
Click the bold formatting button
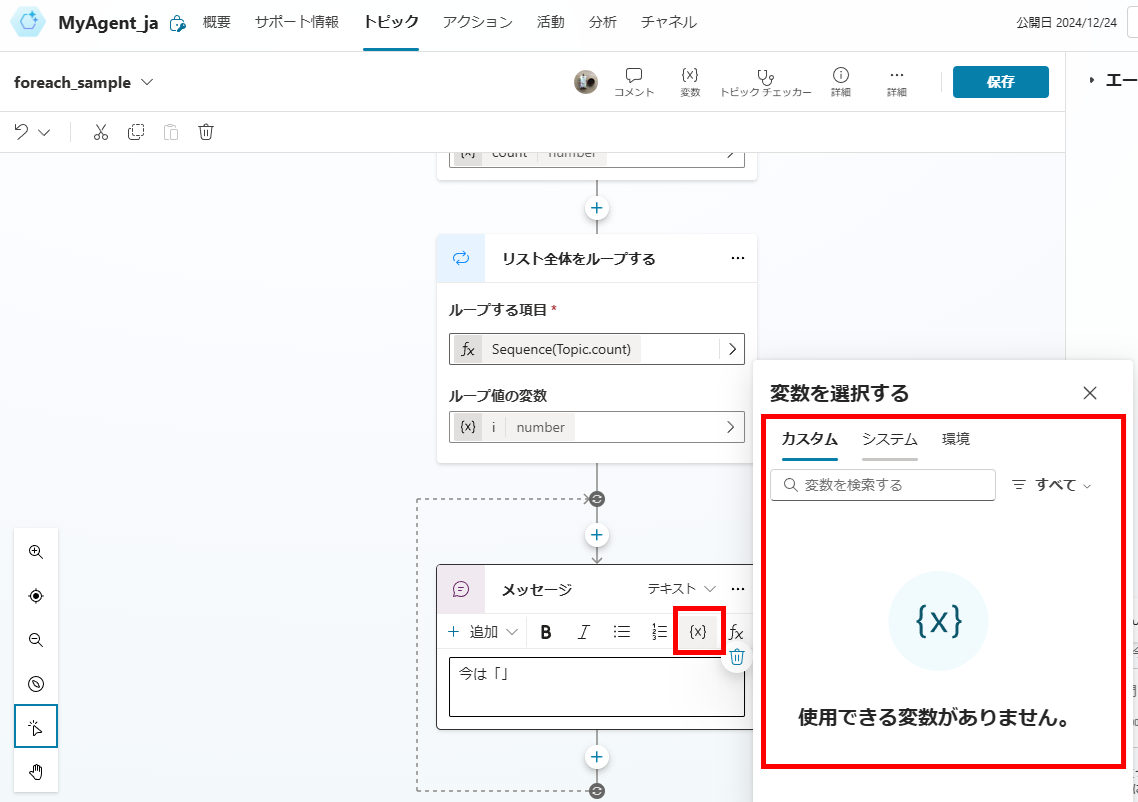546,631
